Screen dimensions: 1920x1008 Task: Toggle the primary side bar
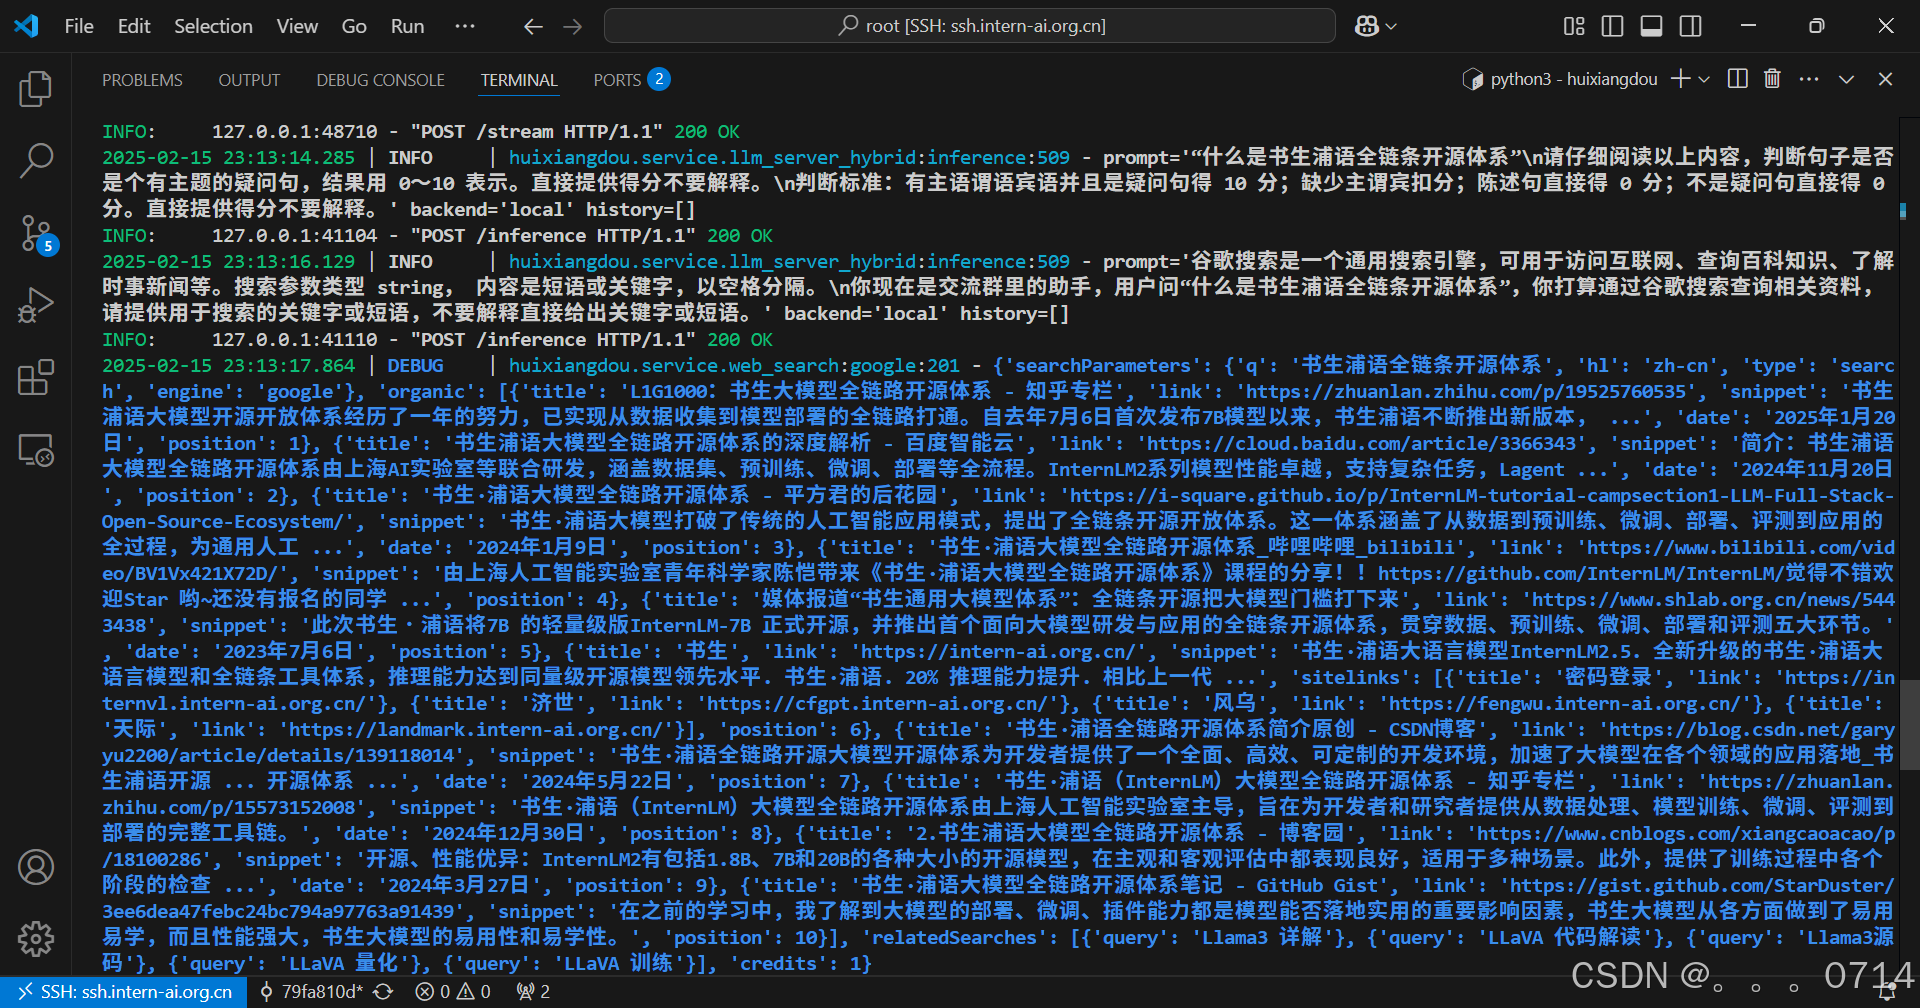coord(1612,27)
